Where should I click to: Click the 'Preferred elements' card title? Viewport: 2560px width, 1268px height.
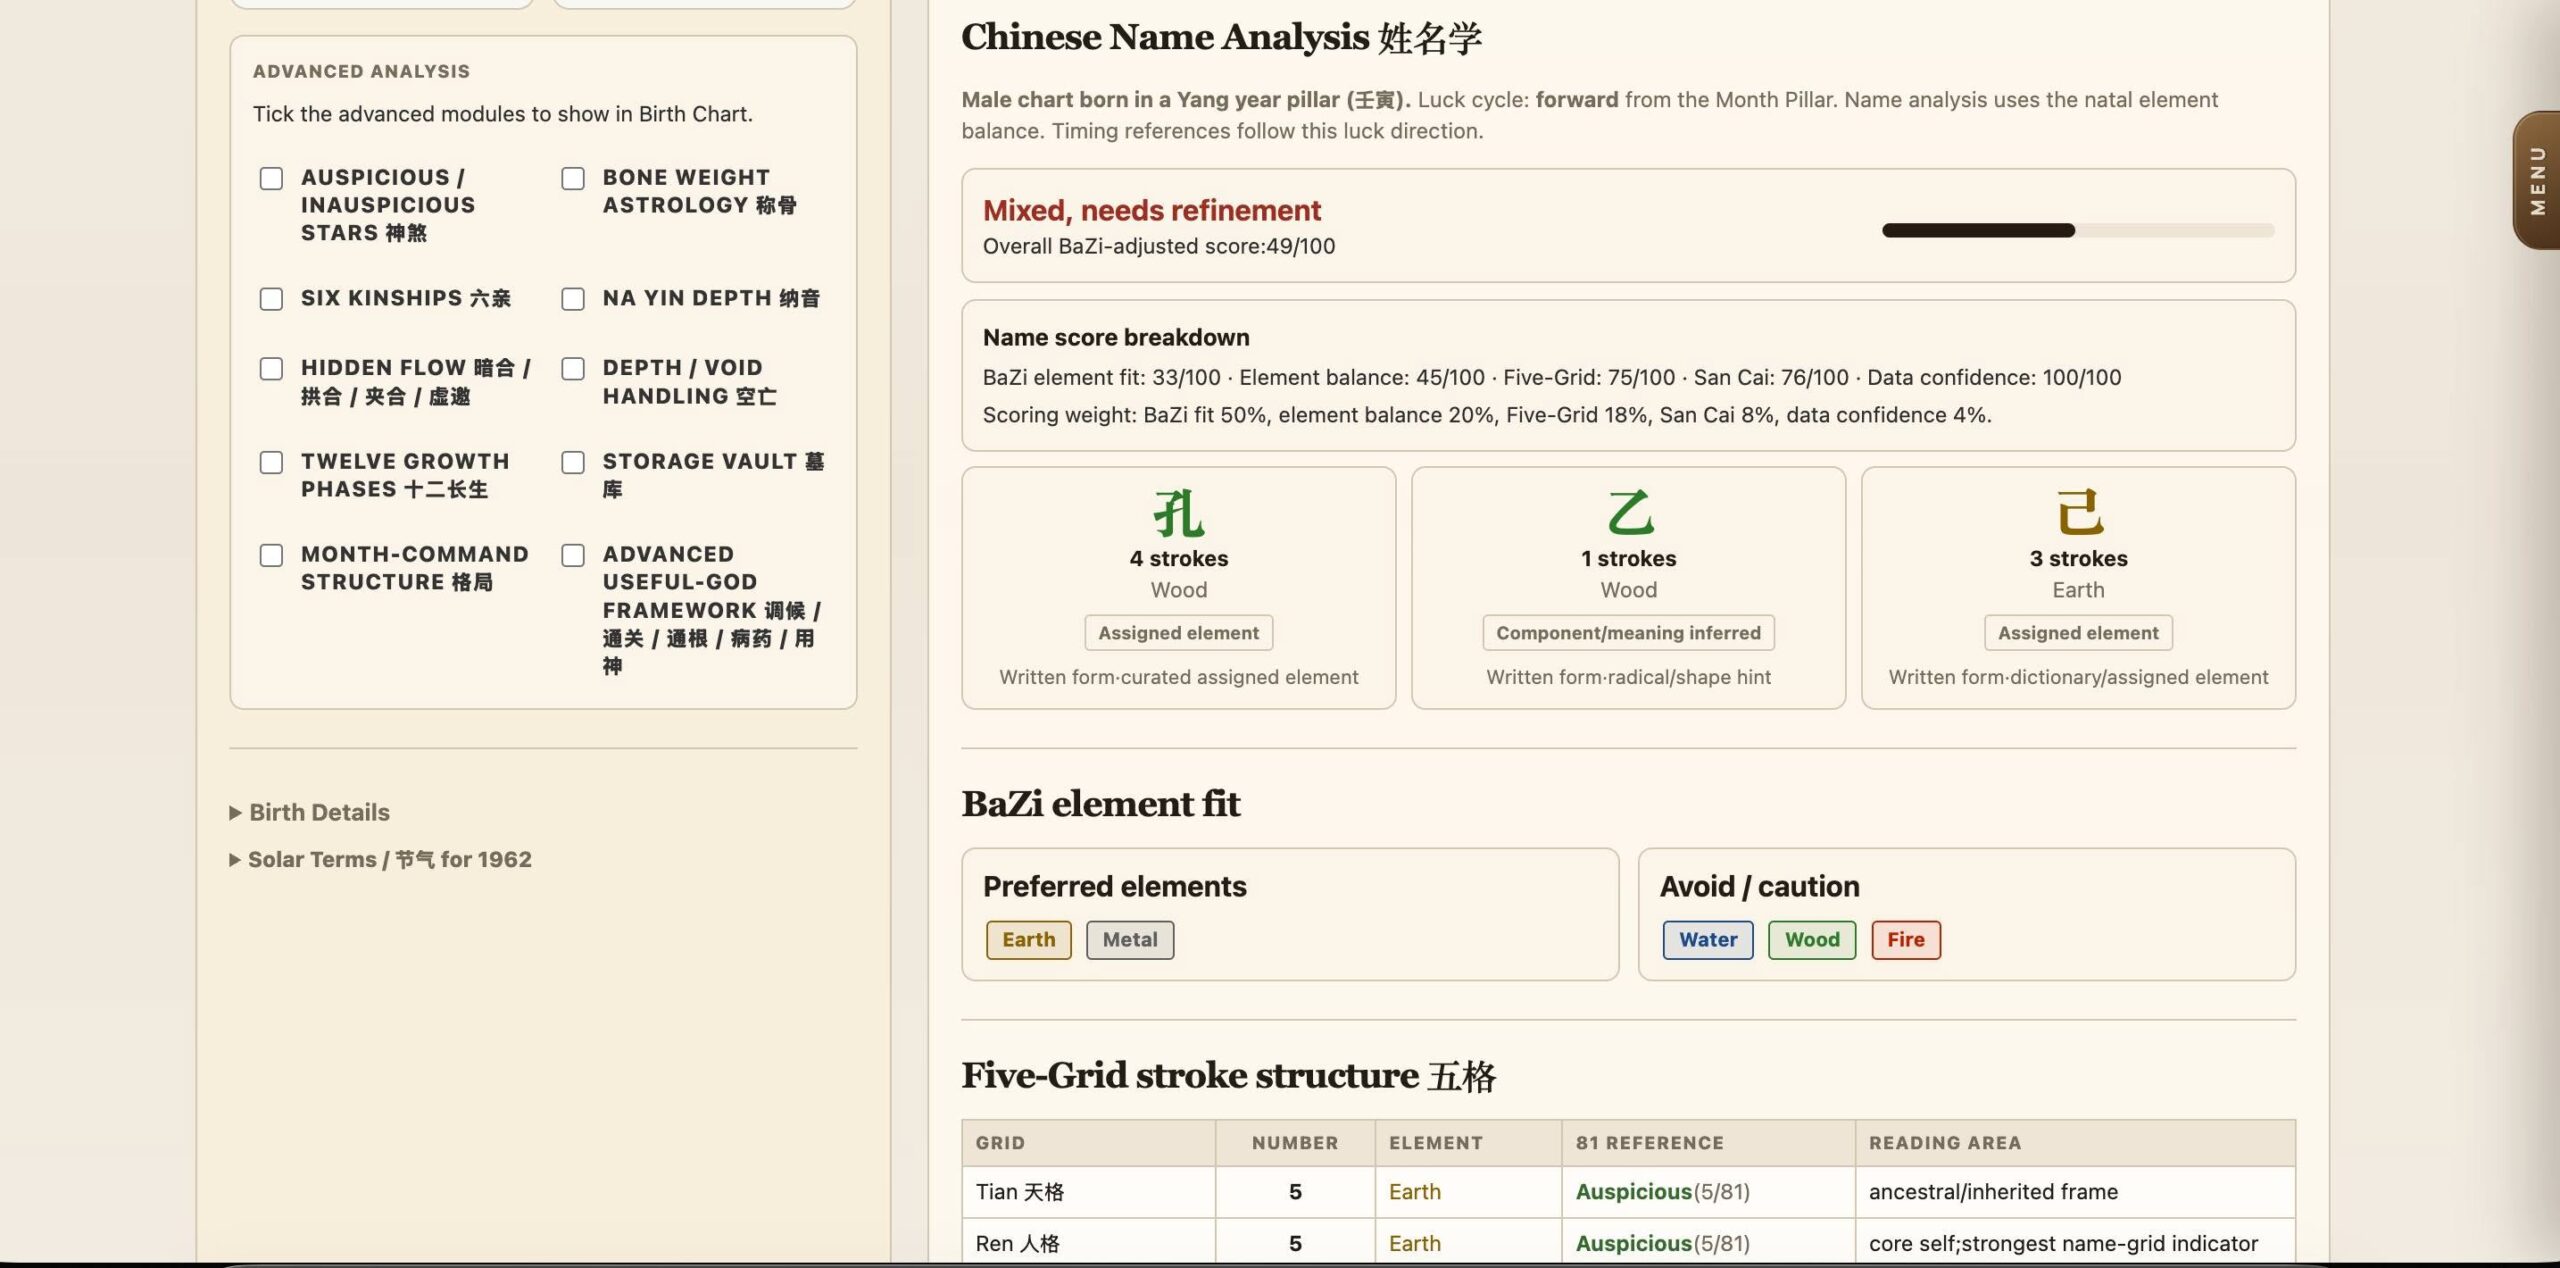coord(1114,887)
